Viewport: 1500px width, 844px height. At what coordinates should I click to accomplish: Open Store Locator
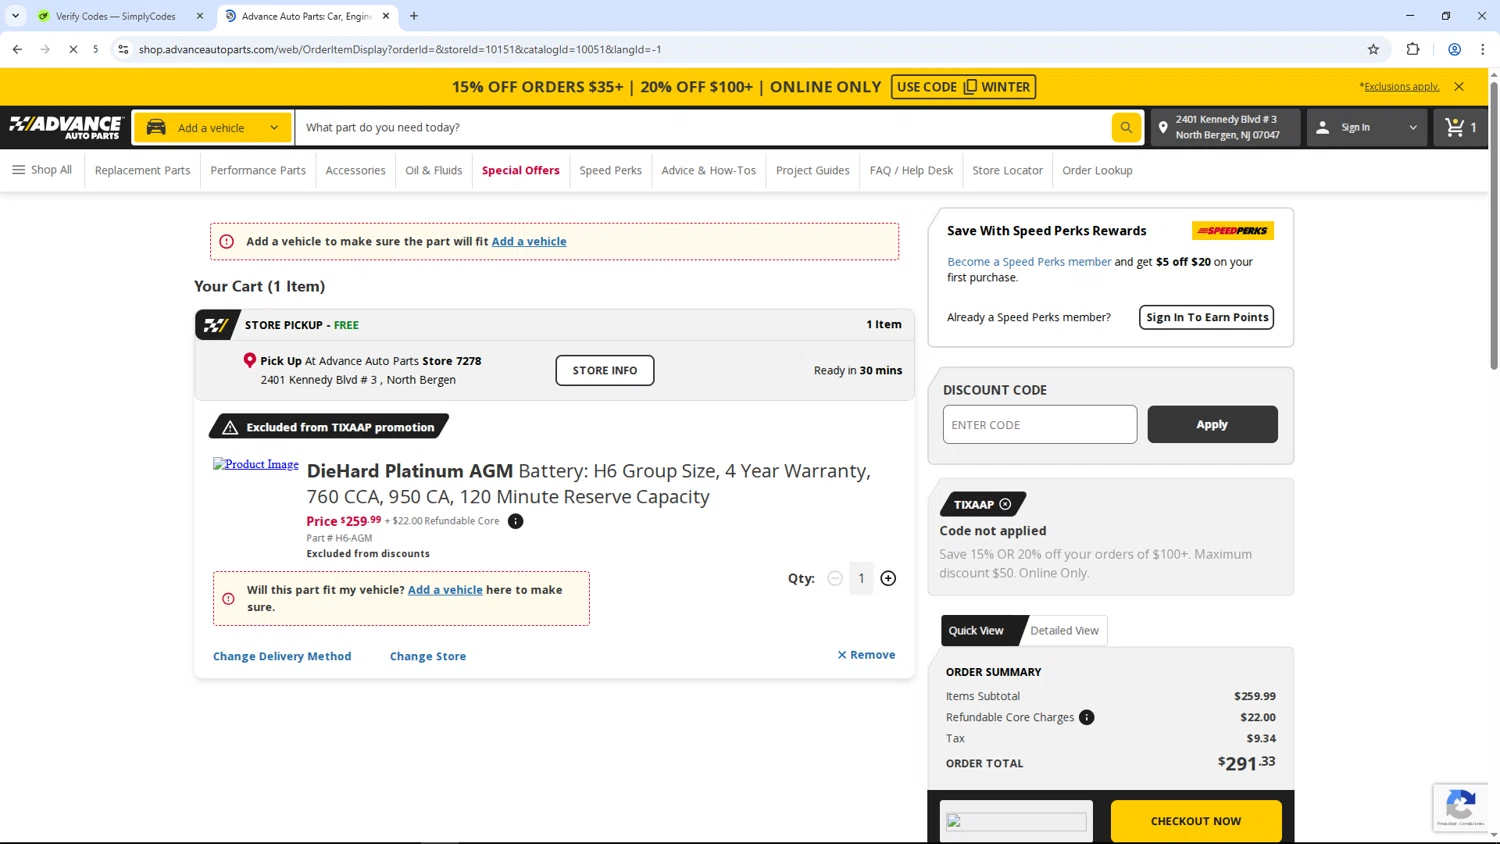click(x=1007, y=170)
